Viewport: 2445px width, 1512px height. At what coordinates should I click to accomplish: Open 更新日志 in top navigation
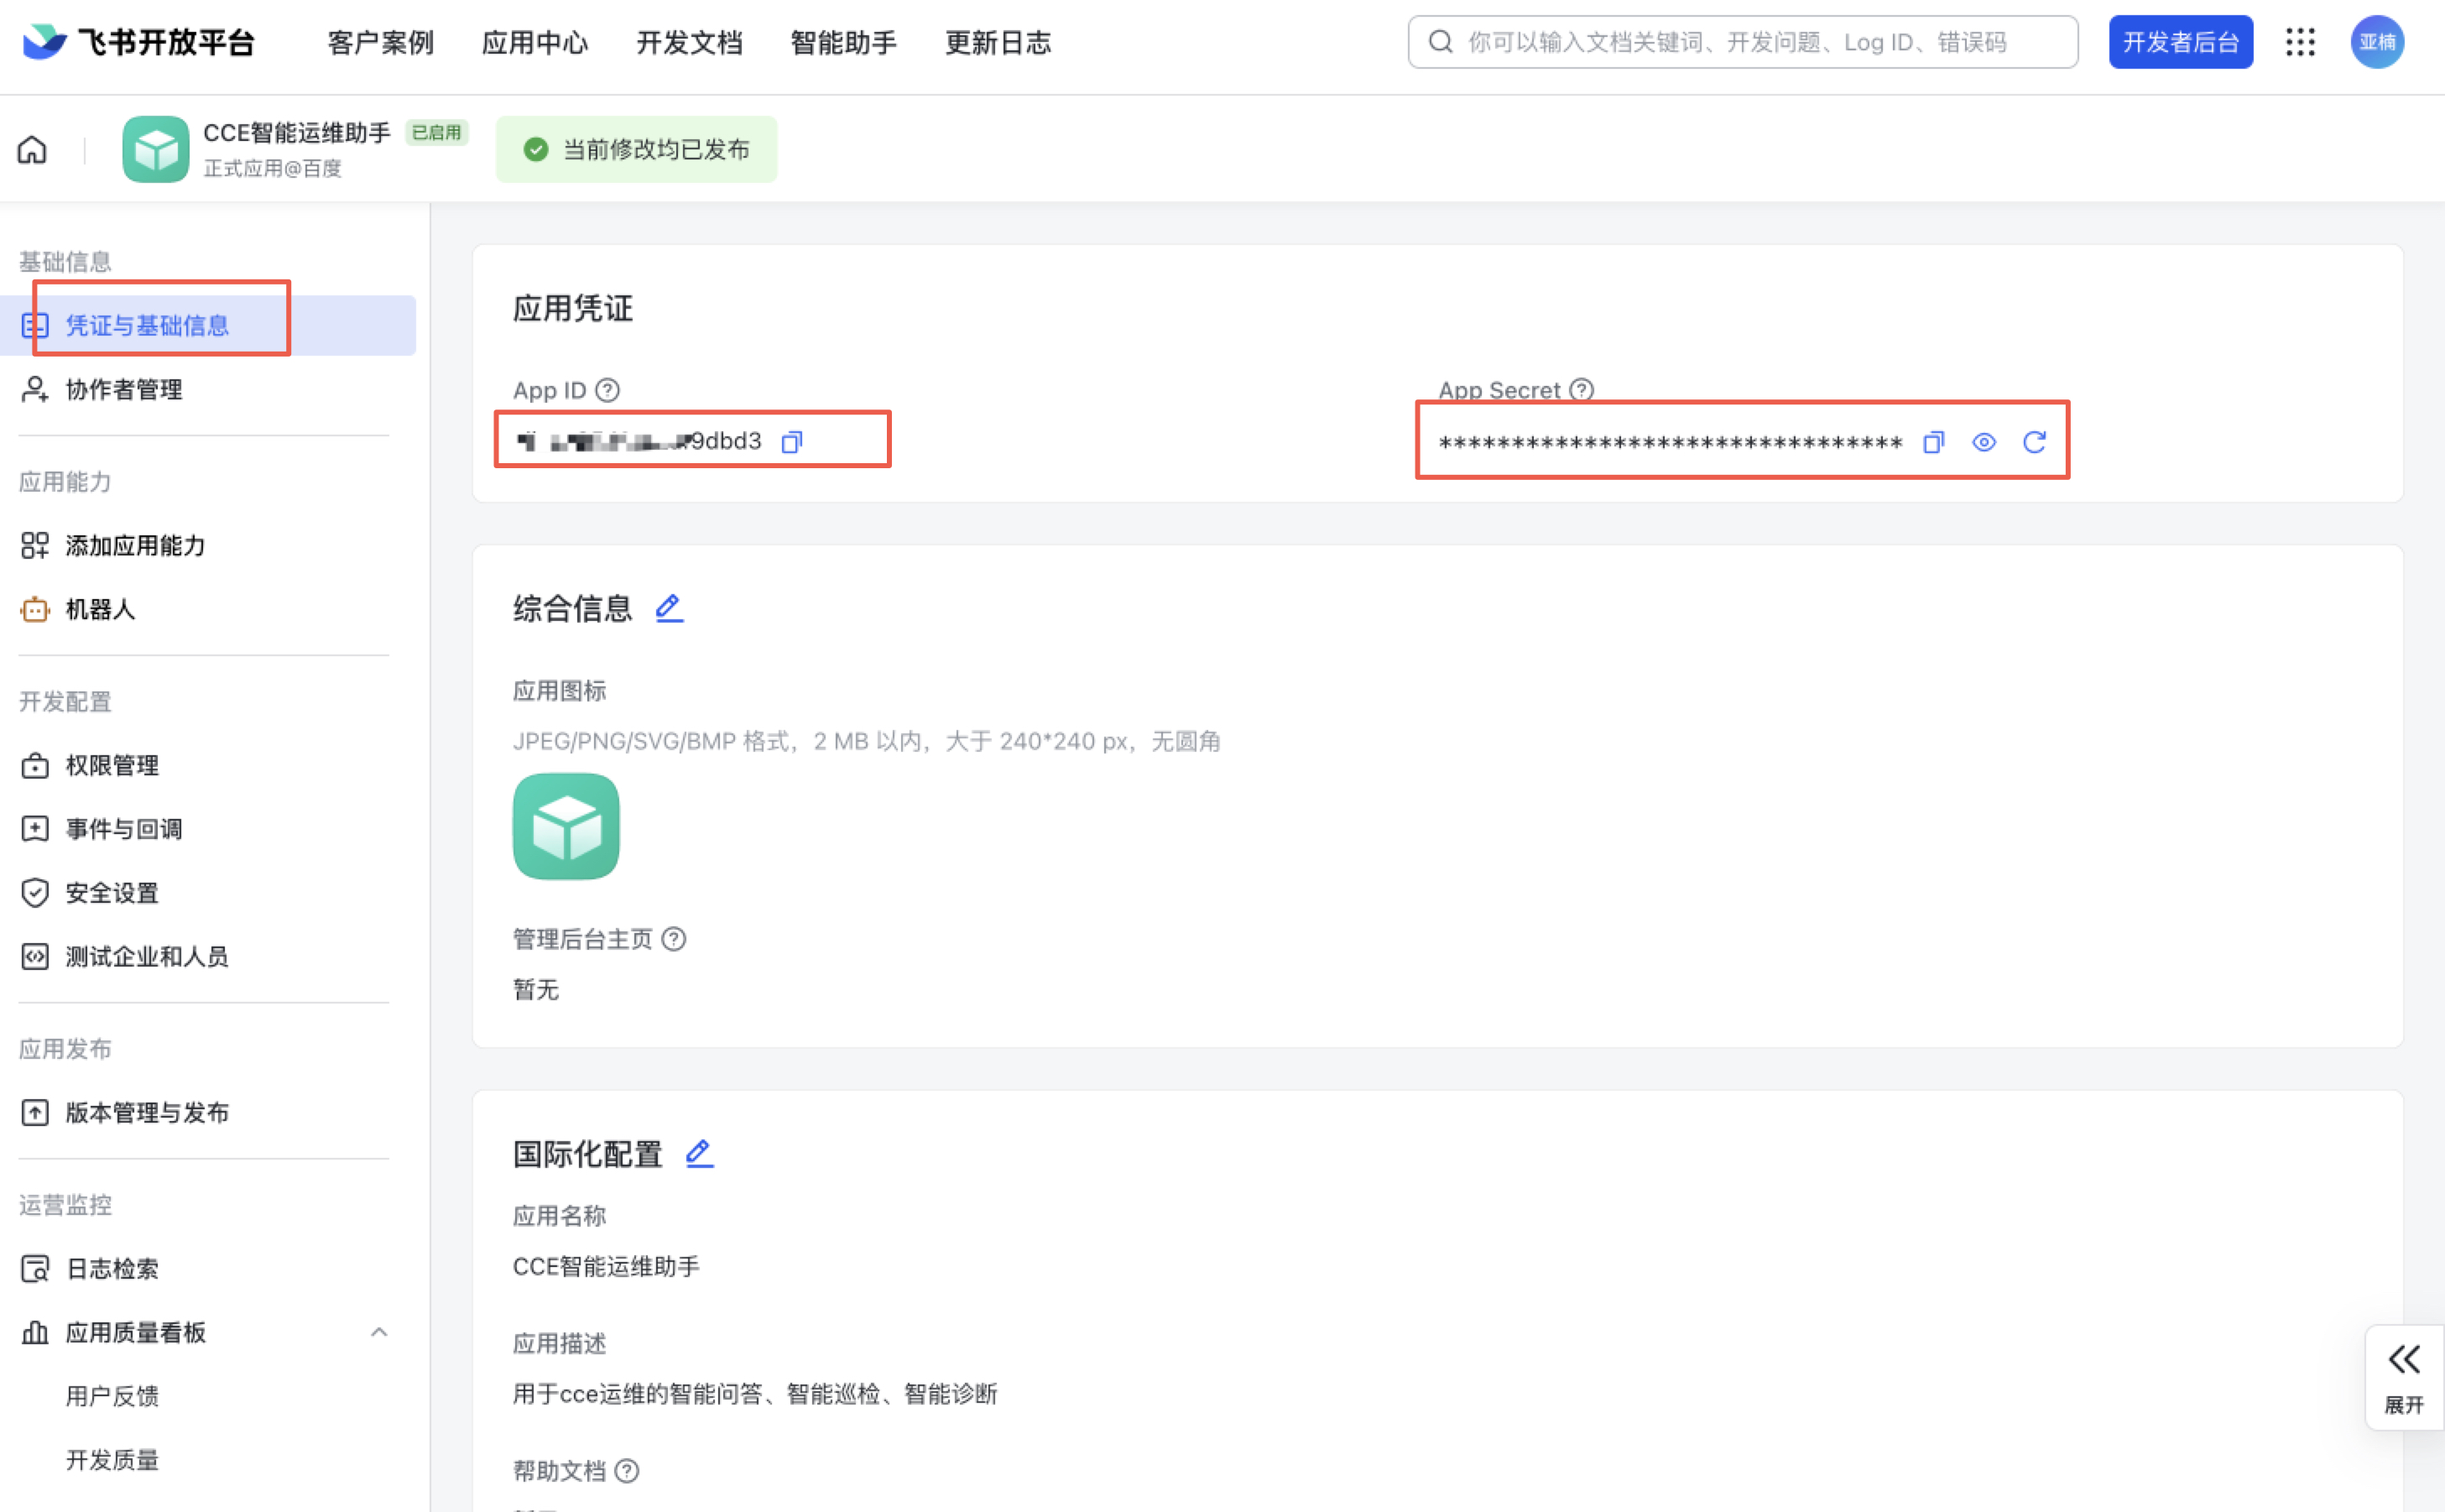998,43
